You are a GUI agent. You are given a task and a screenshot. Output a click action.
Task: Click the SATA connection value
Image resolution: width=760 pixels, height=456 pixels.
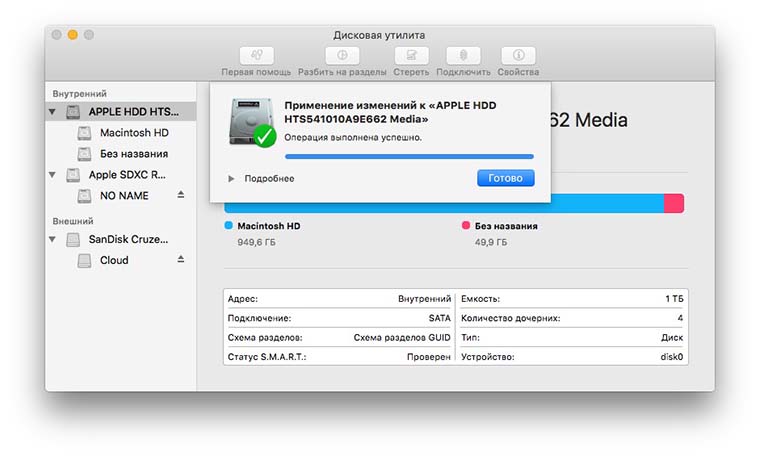(x=440, y=318)
